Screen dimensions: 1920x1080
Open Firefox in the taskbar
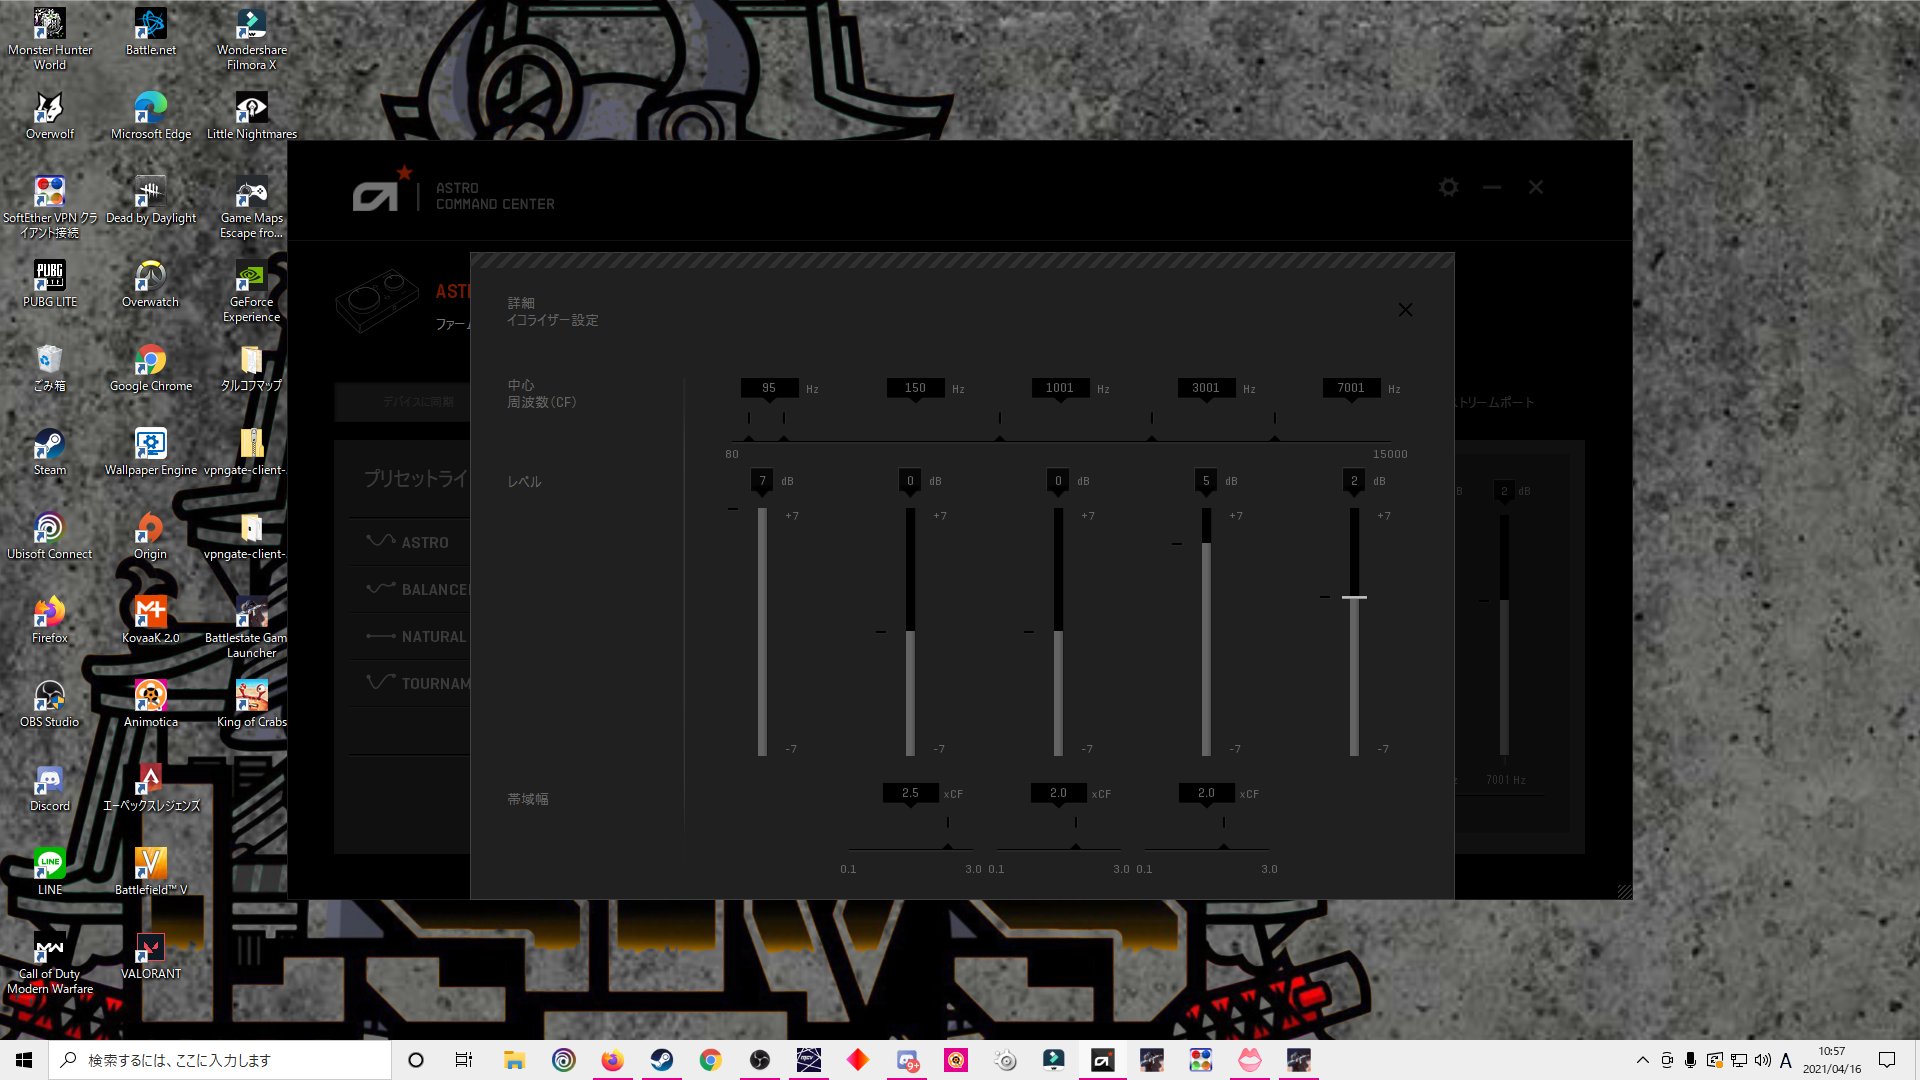click(612, 1060)
